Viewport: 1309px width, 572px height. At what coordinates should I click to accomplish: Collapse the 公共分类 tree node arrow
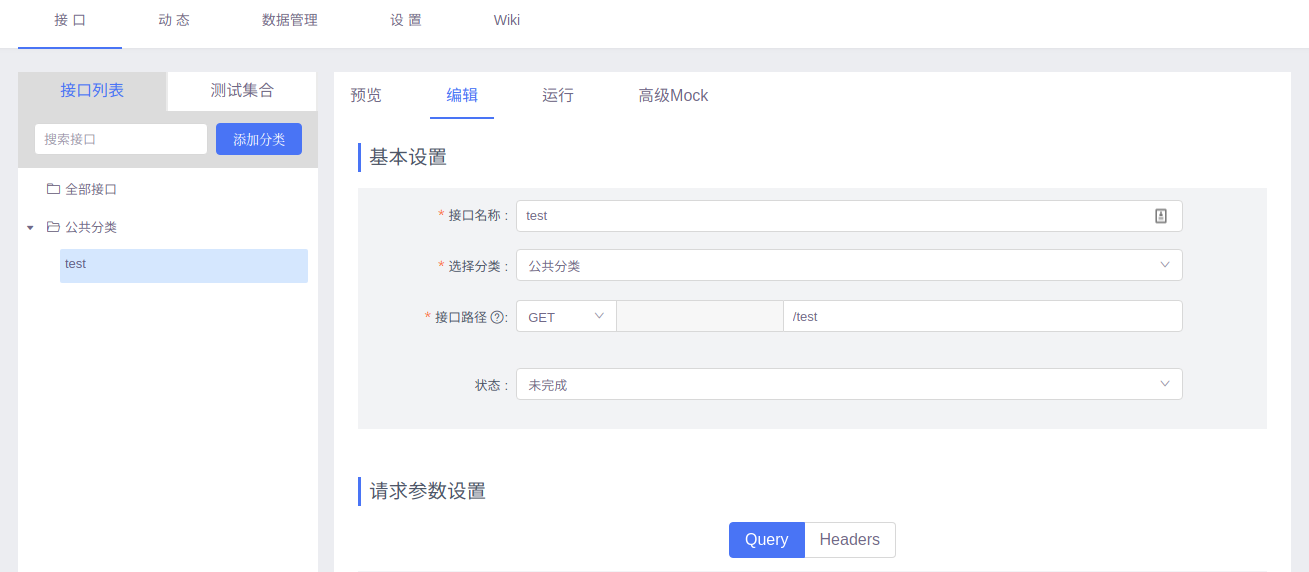point(30,228)
